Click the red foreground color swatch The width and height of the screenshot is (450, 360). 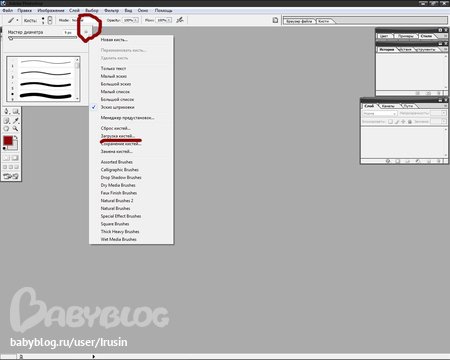[8, 140]
